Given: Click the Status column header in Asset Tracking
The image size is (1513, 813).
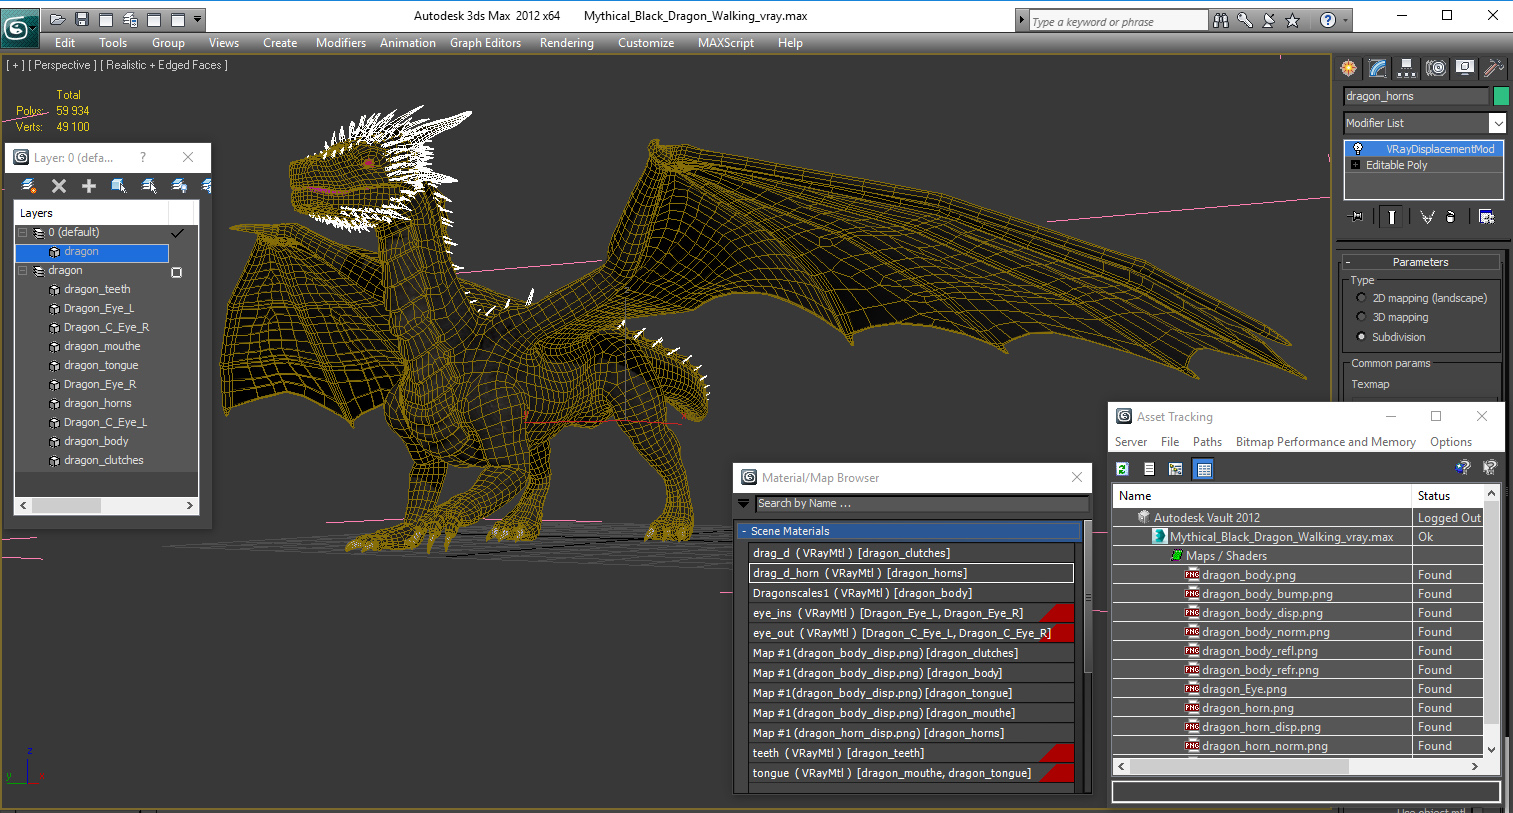Looking at the screenshot, I should [x=1447, y=496].
